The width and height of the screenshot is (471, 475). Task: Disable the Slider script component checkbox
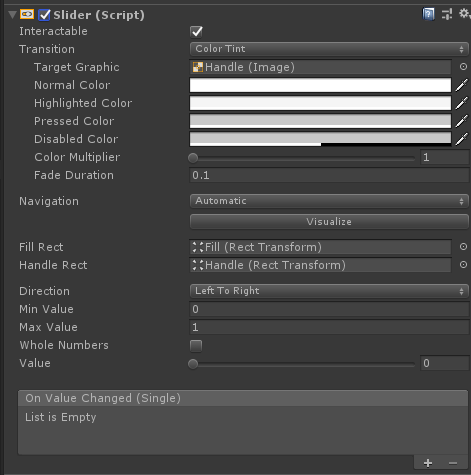44,15
